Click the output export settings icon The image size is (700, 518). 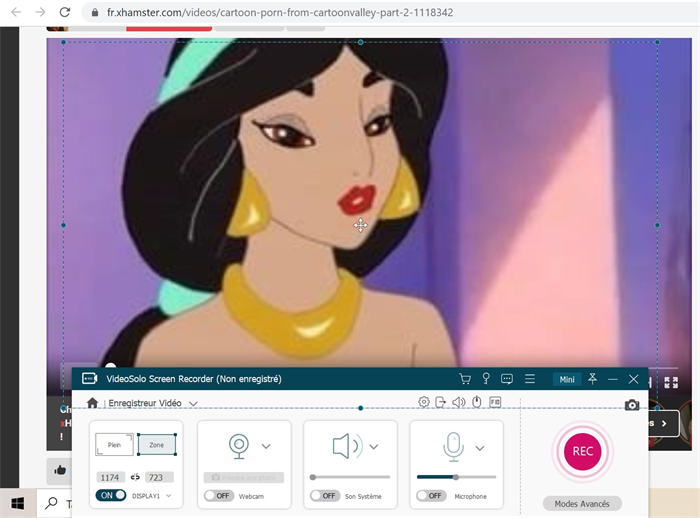(441, 402)
